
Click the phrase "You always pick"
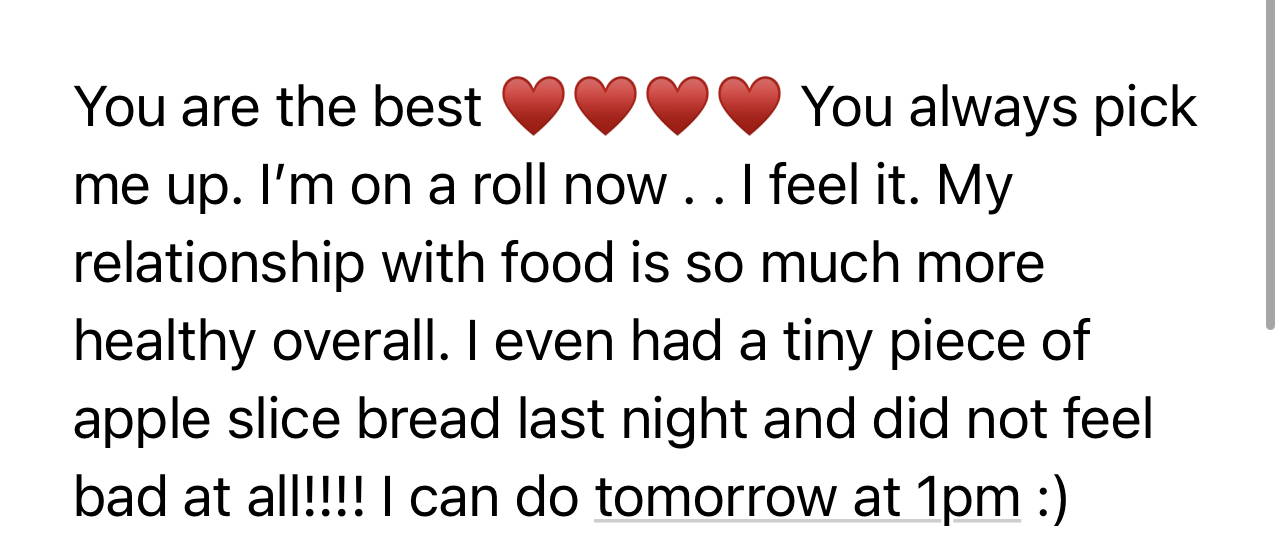pos(1000,107)
